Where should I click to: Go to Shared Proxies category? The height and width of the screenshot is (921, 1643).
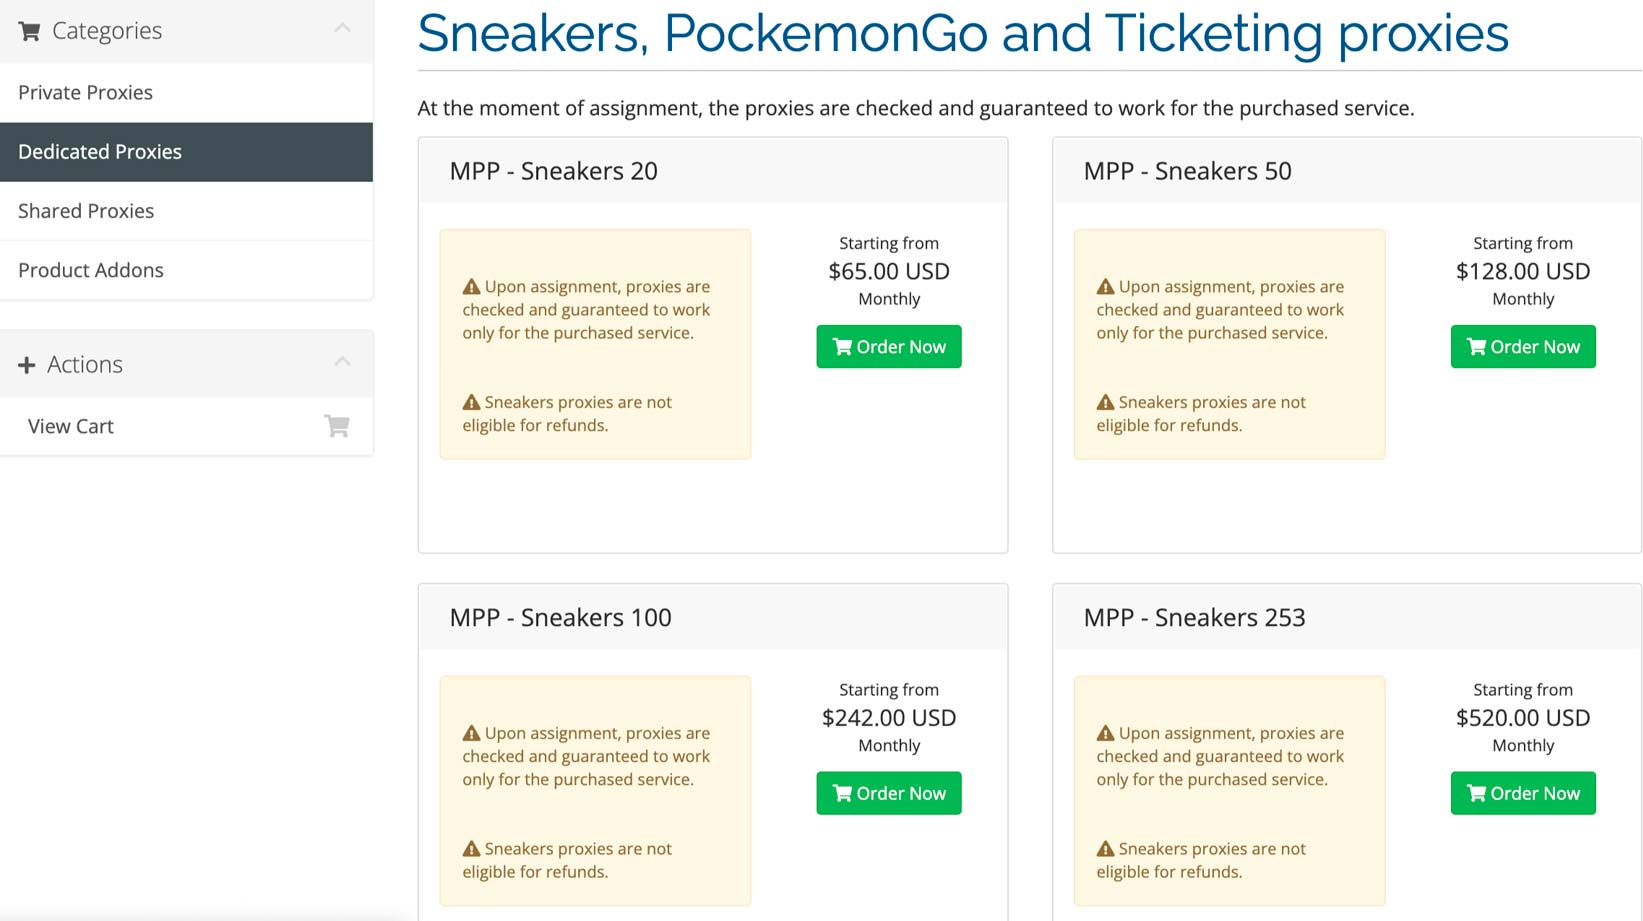coord(86,211)
